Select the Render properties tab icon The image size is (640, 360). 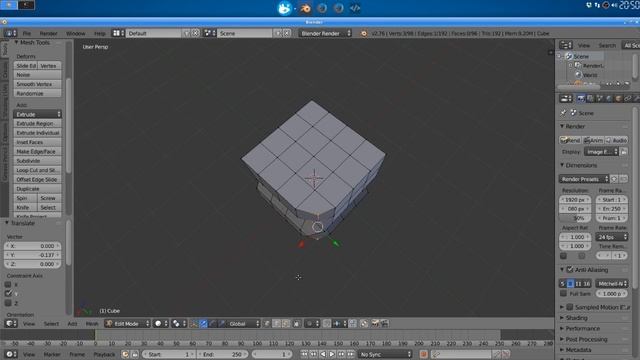pyautogui.click(x=581, y=98)
